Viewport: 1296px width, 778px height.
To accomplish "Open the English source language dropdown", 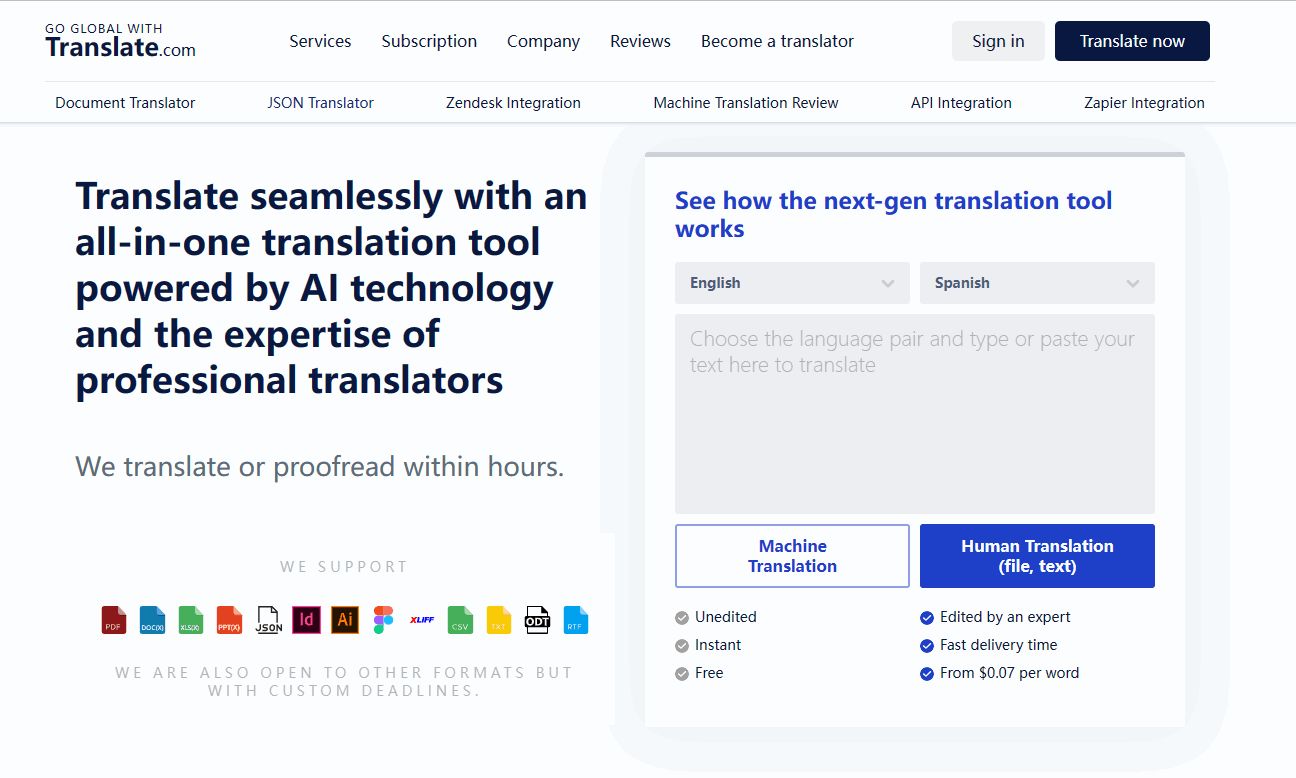I will [x=792, y=283].
